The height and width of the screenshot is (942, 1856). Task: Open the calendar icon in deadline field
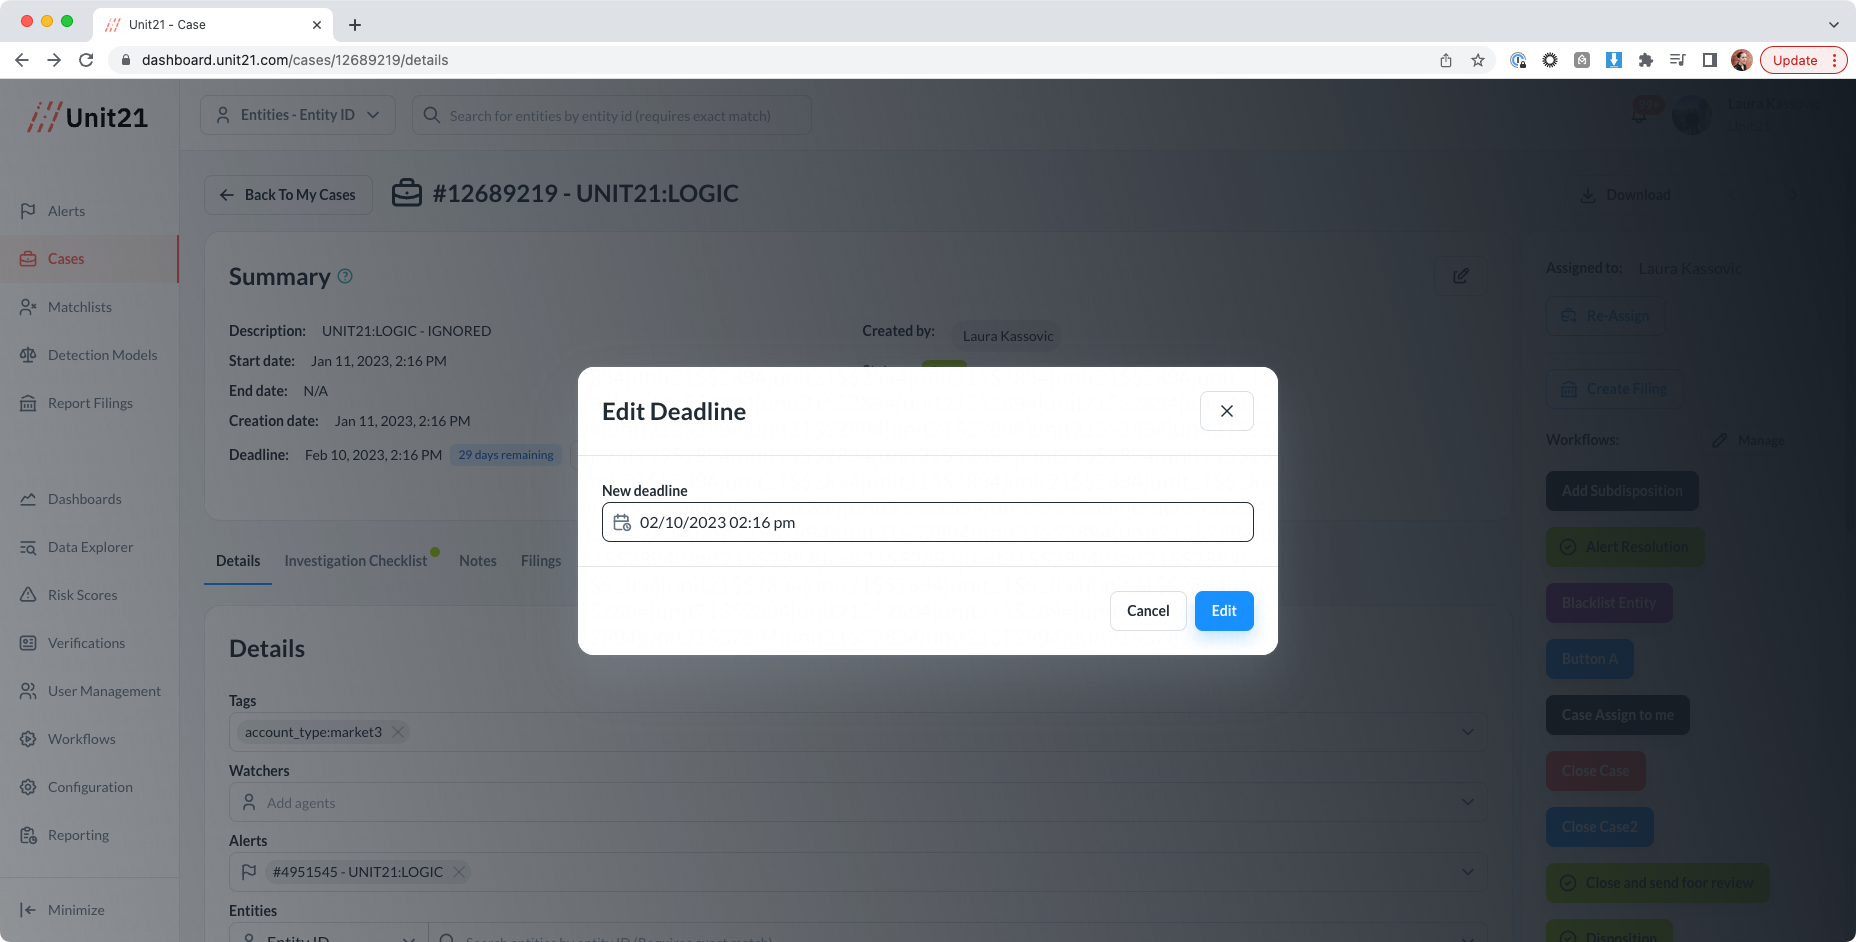622,523
